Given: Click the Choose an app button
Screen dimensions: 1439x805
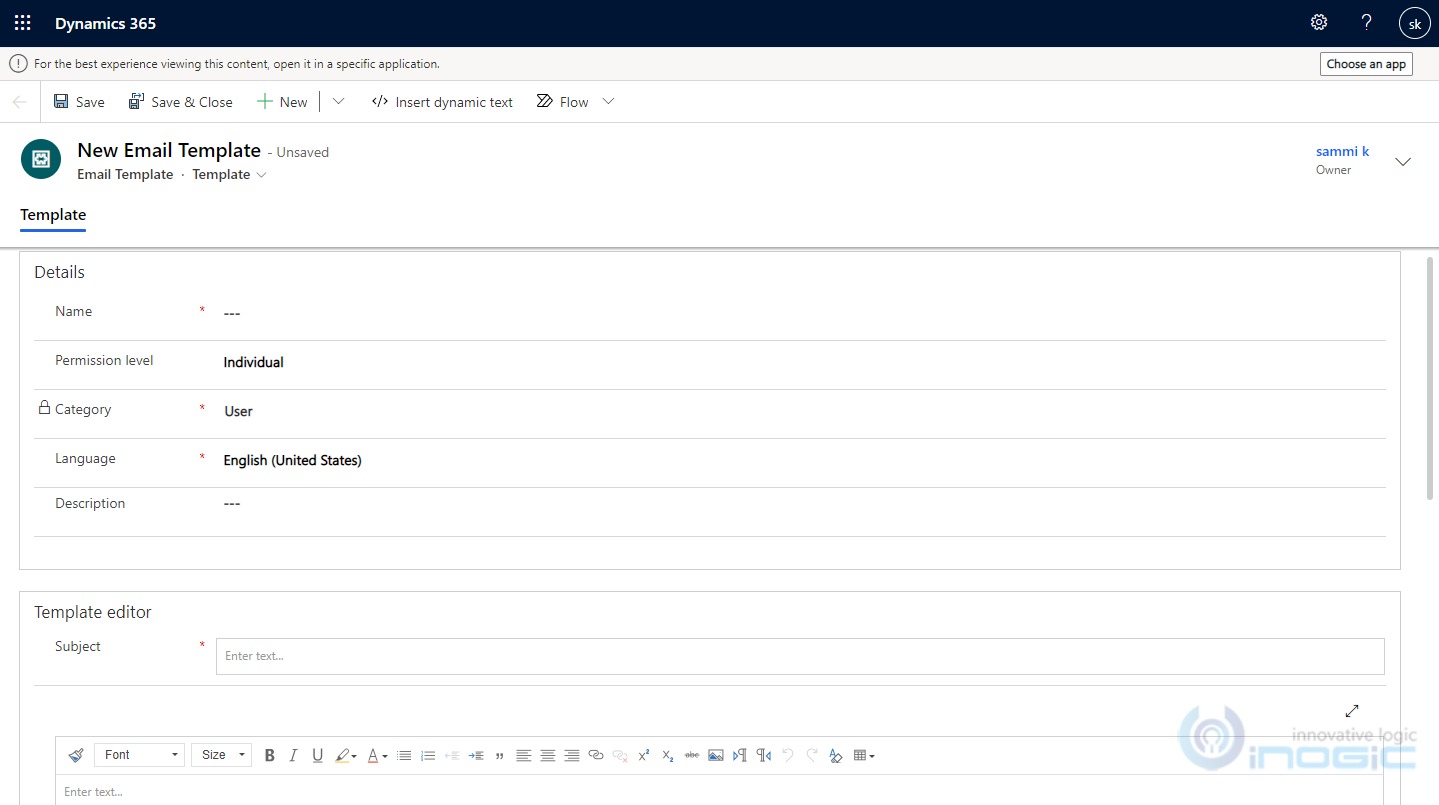Looking at the screenshot, I should tap(1366, 64).
